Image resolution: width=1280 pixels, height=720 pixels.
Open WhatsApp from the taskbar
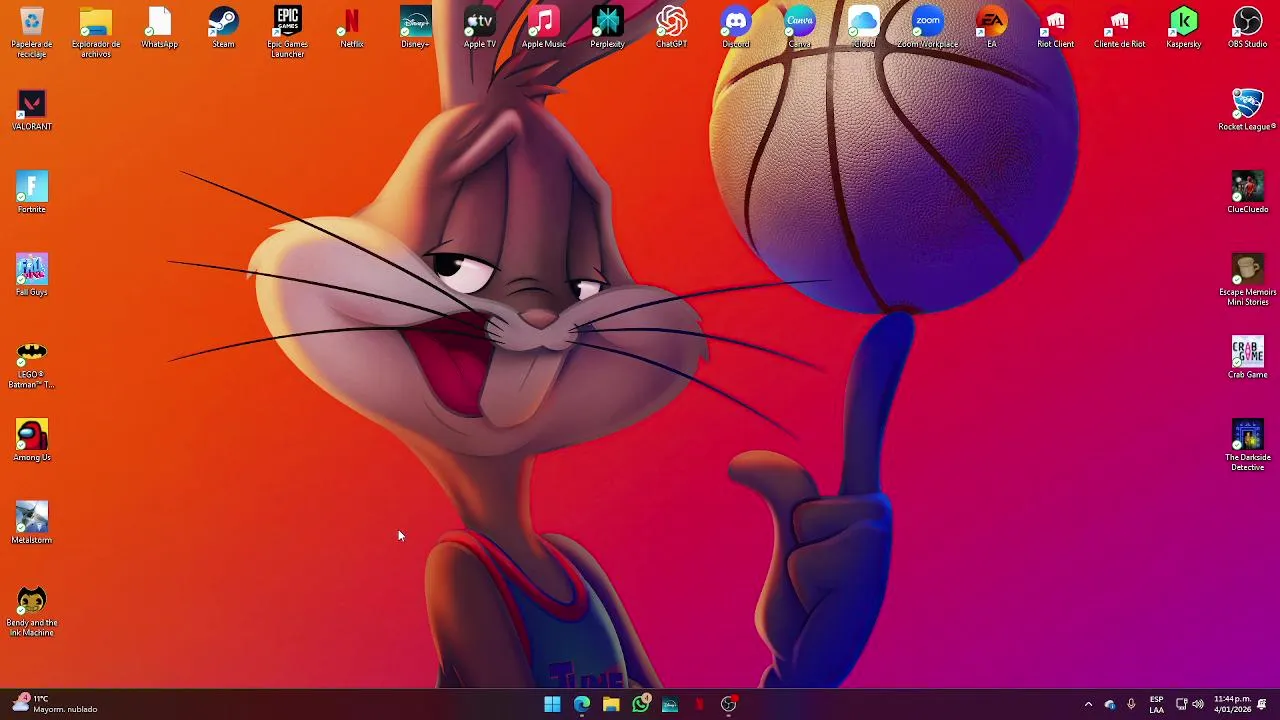[x=640, y=705]
